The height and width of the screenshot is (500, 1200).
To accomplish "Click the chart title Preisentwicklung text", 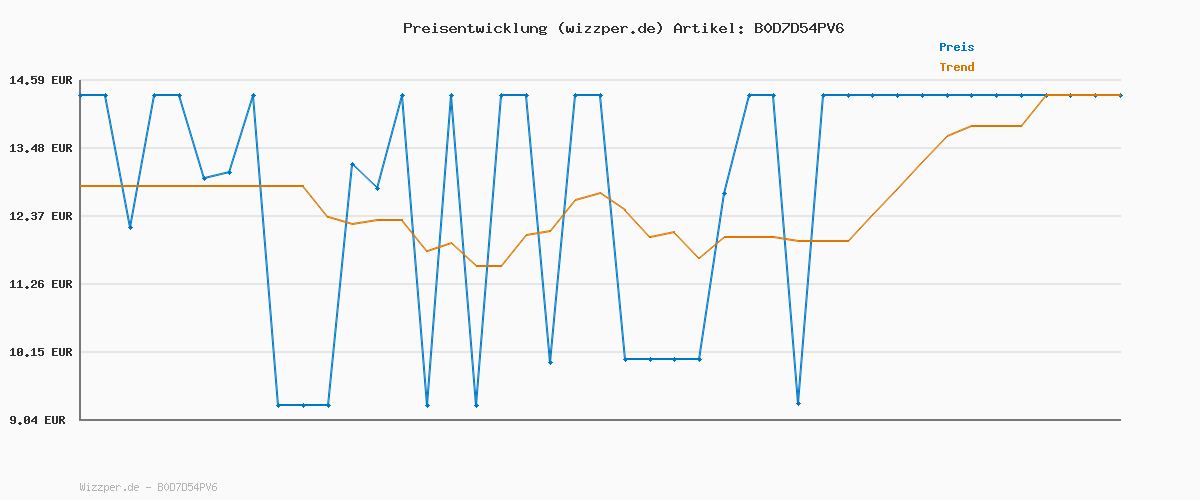I will [x=475, y=28].
